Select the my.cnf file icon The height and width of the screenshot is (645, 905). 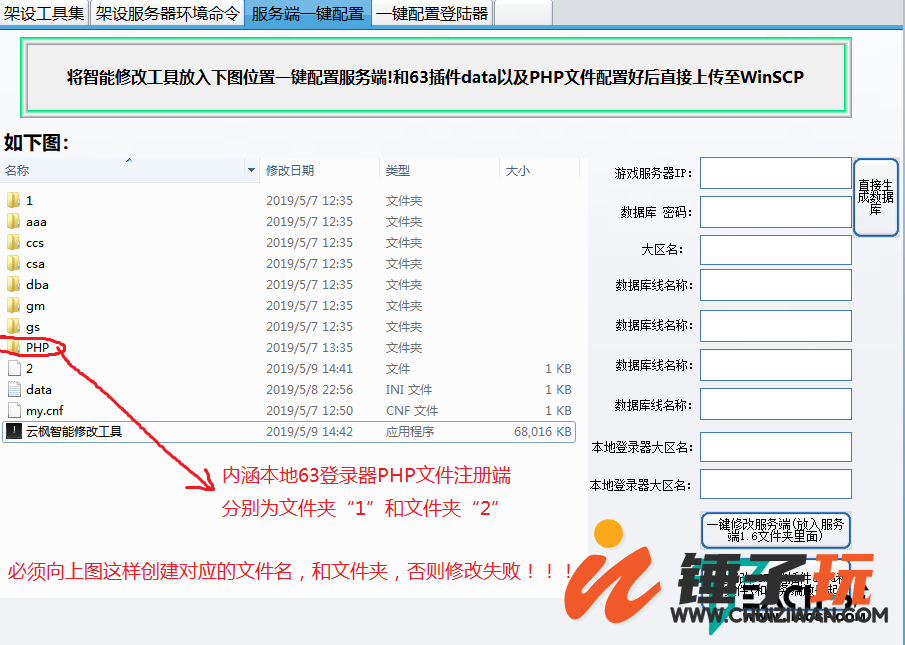(x=13, y=411)
